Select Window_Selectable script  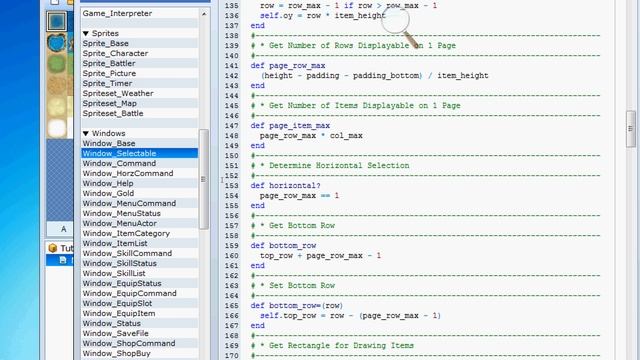(x=140, y=153)
